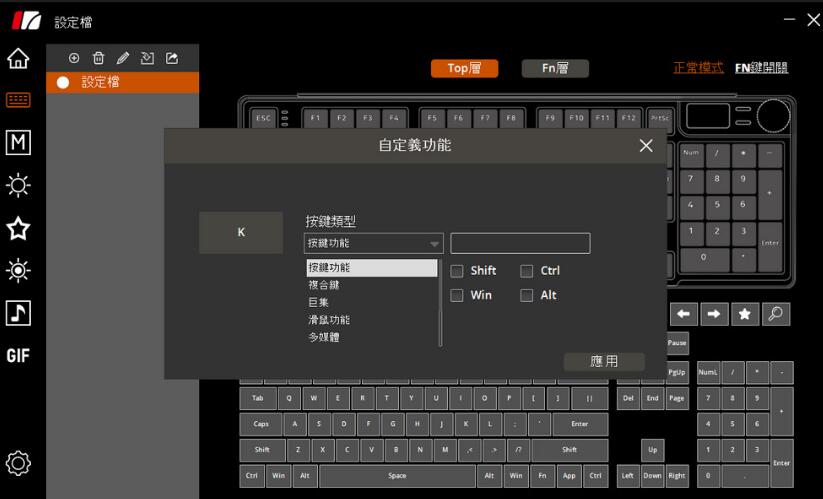Close the 自定義功能 dialog
The height and width of the screenshot is (499, 823).
[x=646, y=145]
